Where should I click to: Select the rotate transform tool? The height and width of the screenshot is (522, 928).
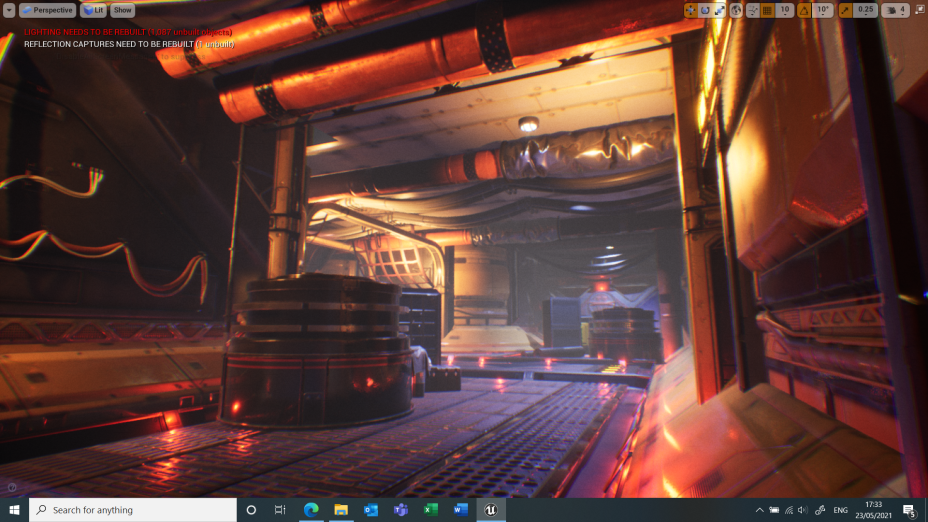(705, 10)
